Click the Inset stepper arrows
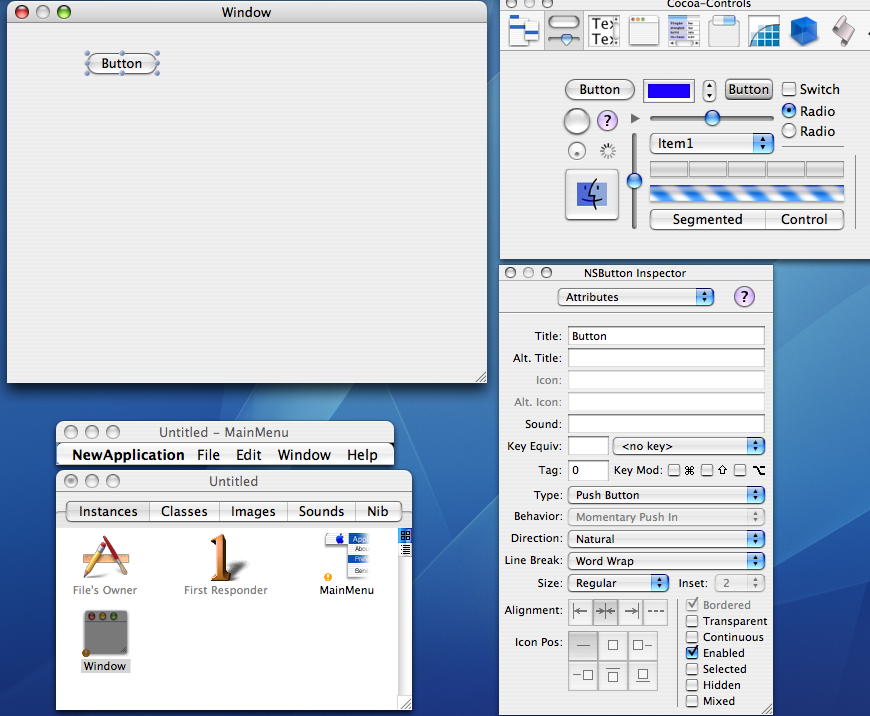 click(x=755, y=583)
